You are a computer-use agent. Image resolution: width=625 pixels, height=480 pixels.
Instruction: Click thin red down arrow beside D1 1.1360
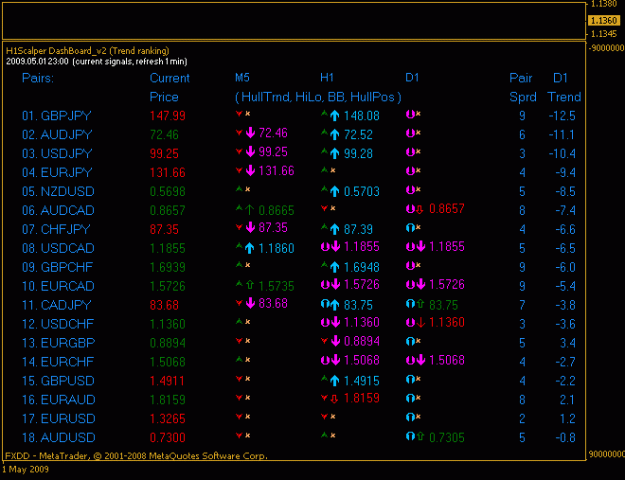tap(421, 322)
